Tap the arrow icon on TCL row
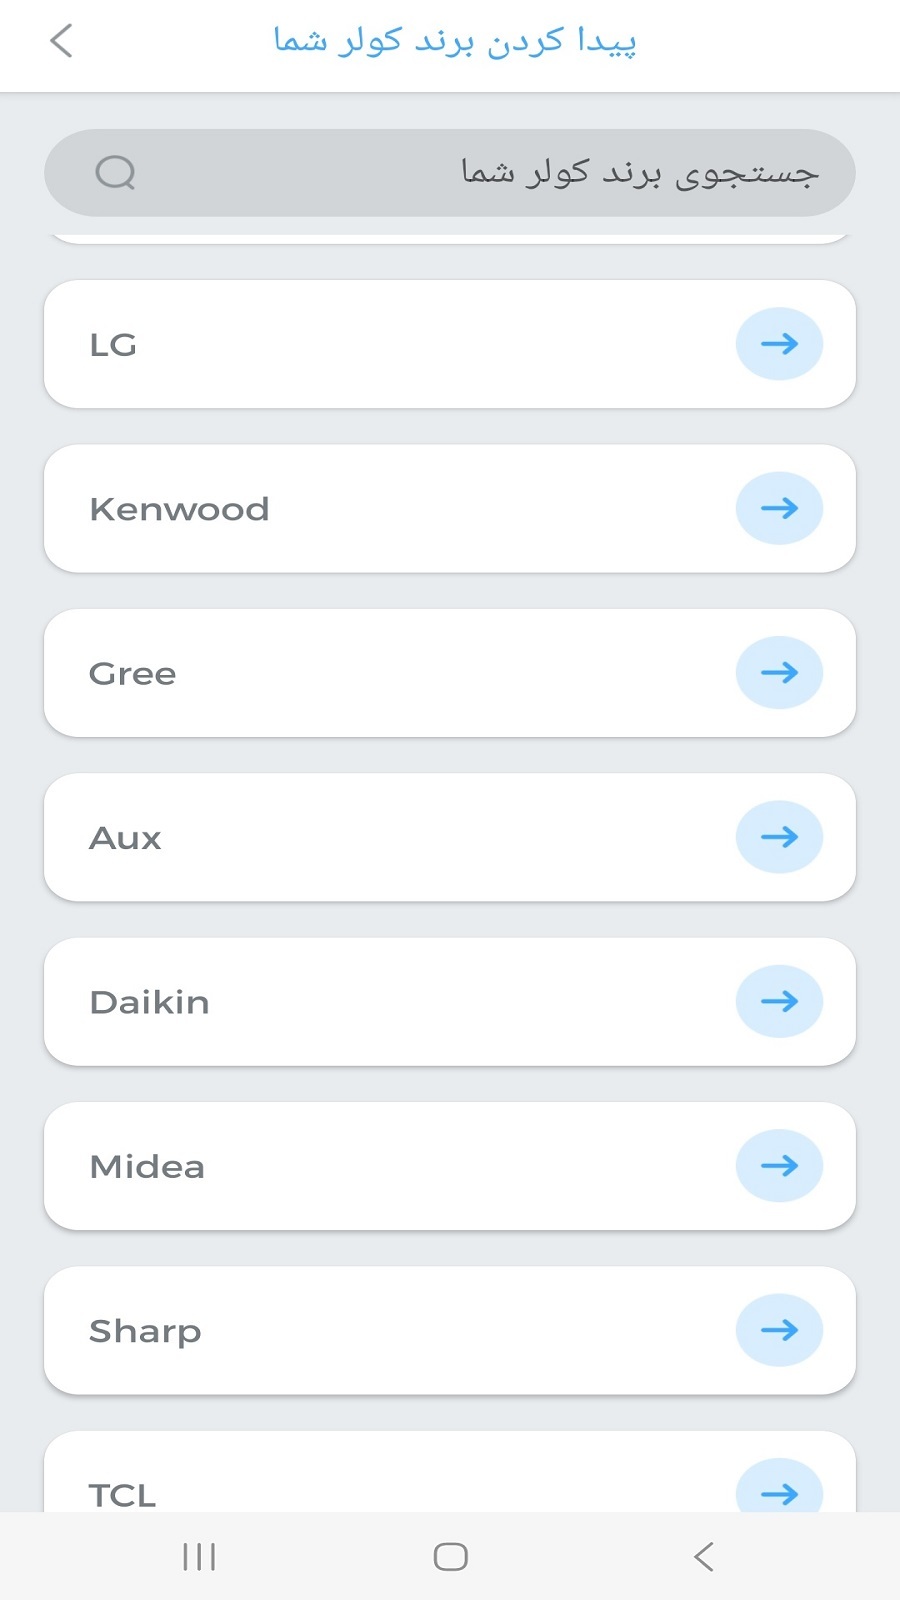The height and width of the screenshot is (1600, 900). (x=779, y=1487)
